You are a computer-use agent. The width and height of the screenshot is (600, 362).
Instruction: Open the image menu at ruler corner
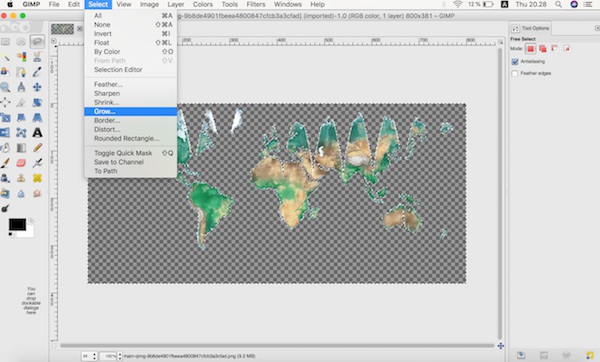54,41
